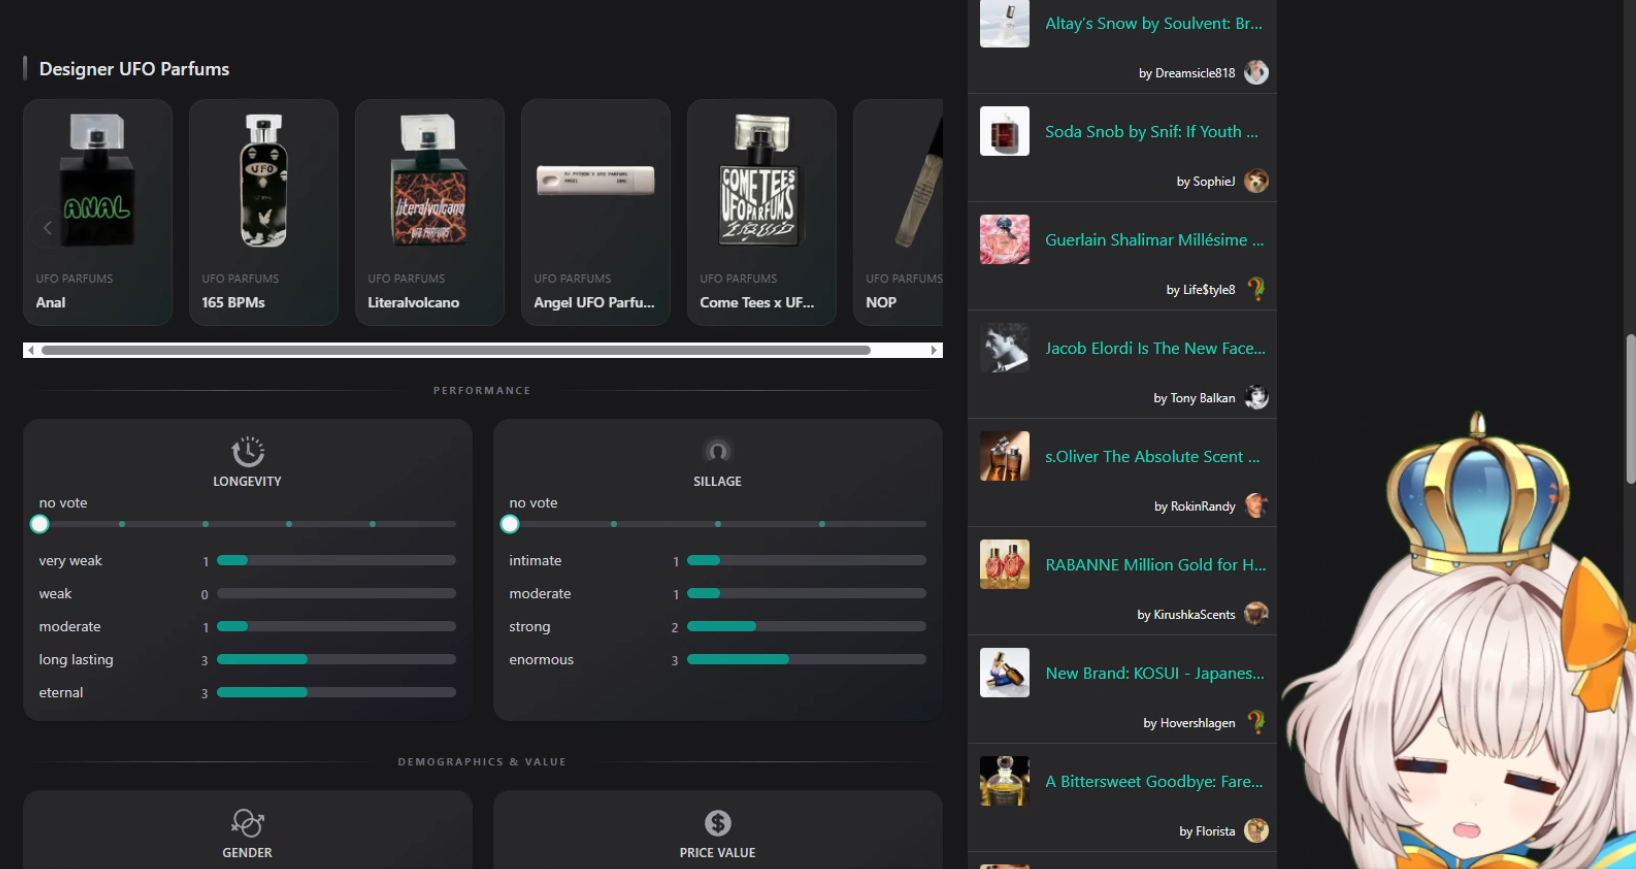Click the 'intimate' sillage label
This screenshot has height=869, width=1636.
[535, 561]
